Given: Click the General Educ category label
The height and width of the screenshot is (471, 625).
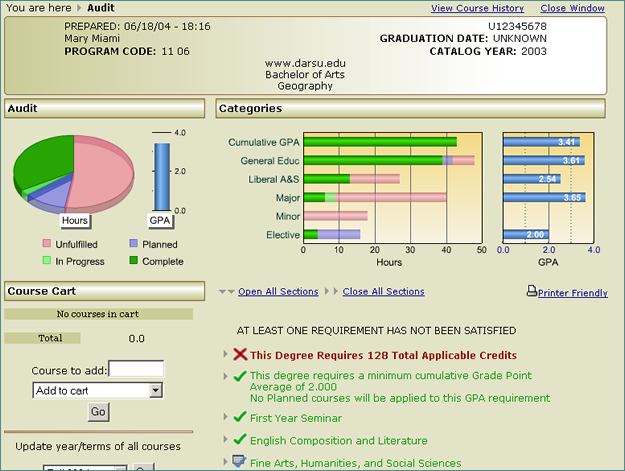Looking at the screenshot, I should (270, 161).
